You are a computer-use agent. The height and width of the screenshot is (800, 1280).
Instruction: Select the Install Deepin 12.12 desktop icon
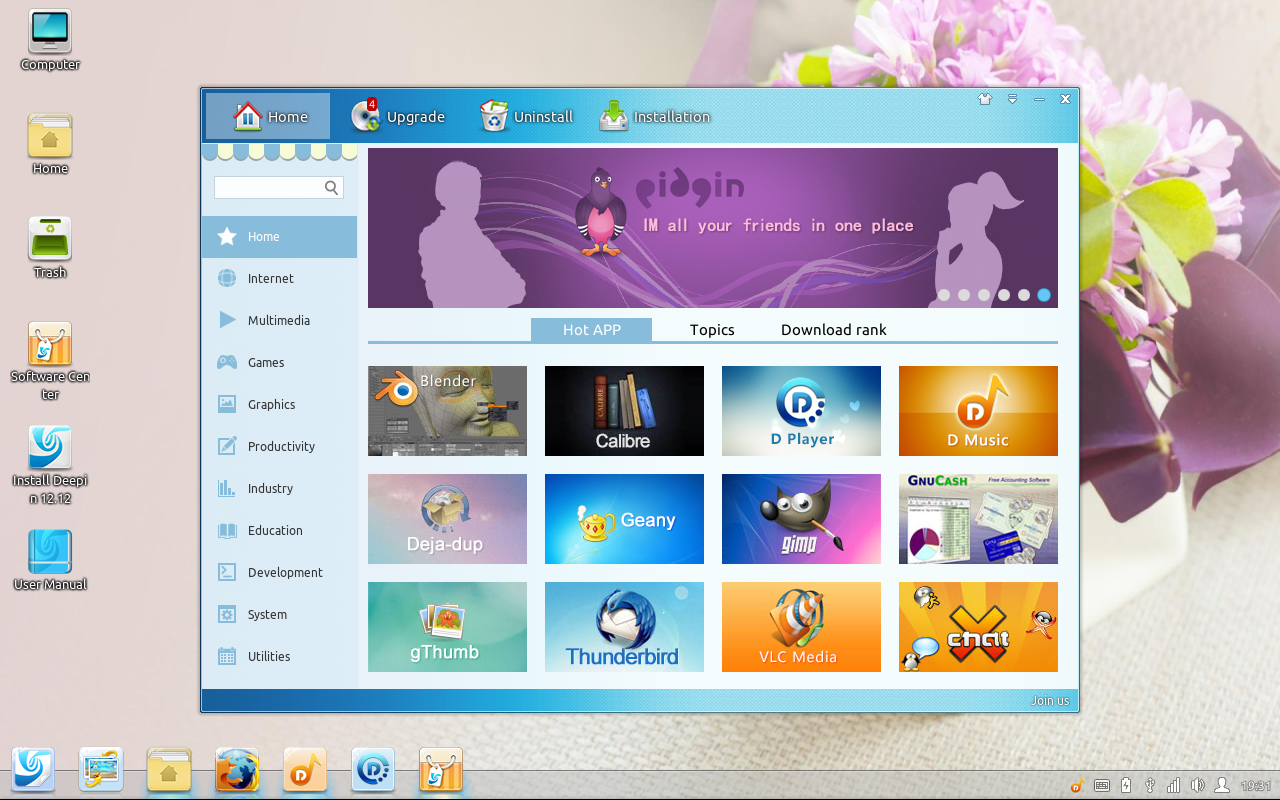click(50, 465)
